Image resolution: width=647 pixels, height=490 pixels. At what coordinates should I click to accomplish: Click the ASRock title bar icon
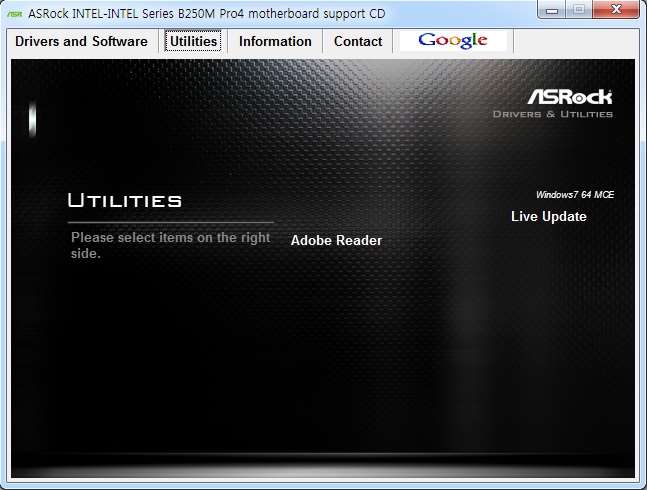[x=15, y=14]
